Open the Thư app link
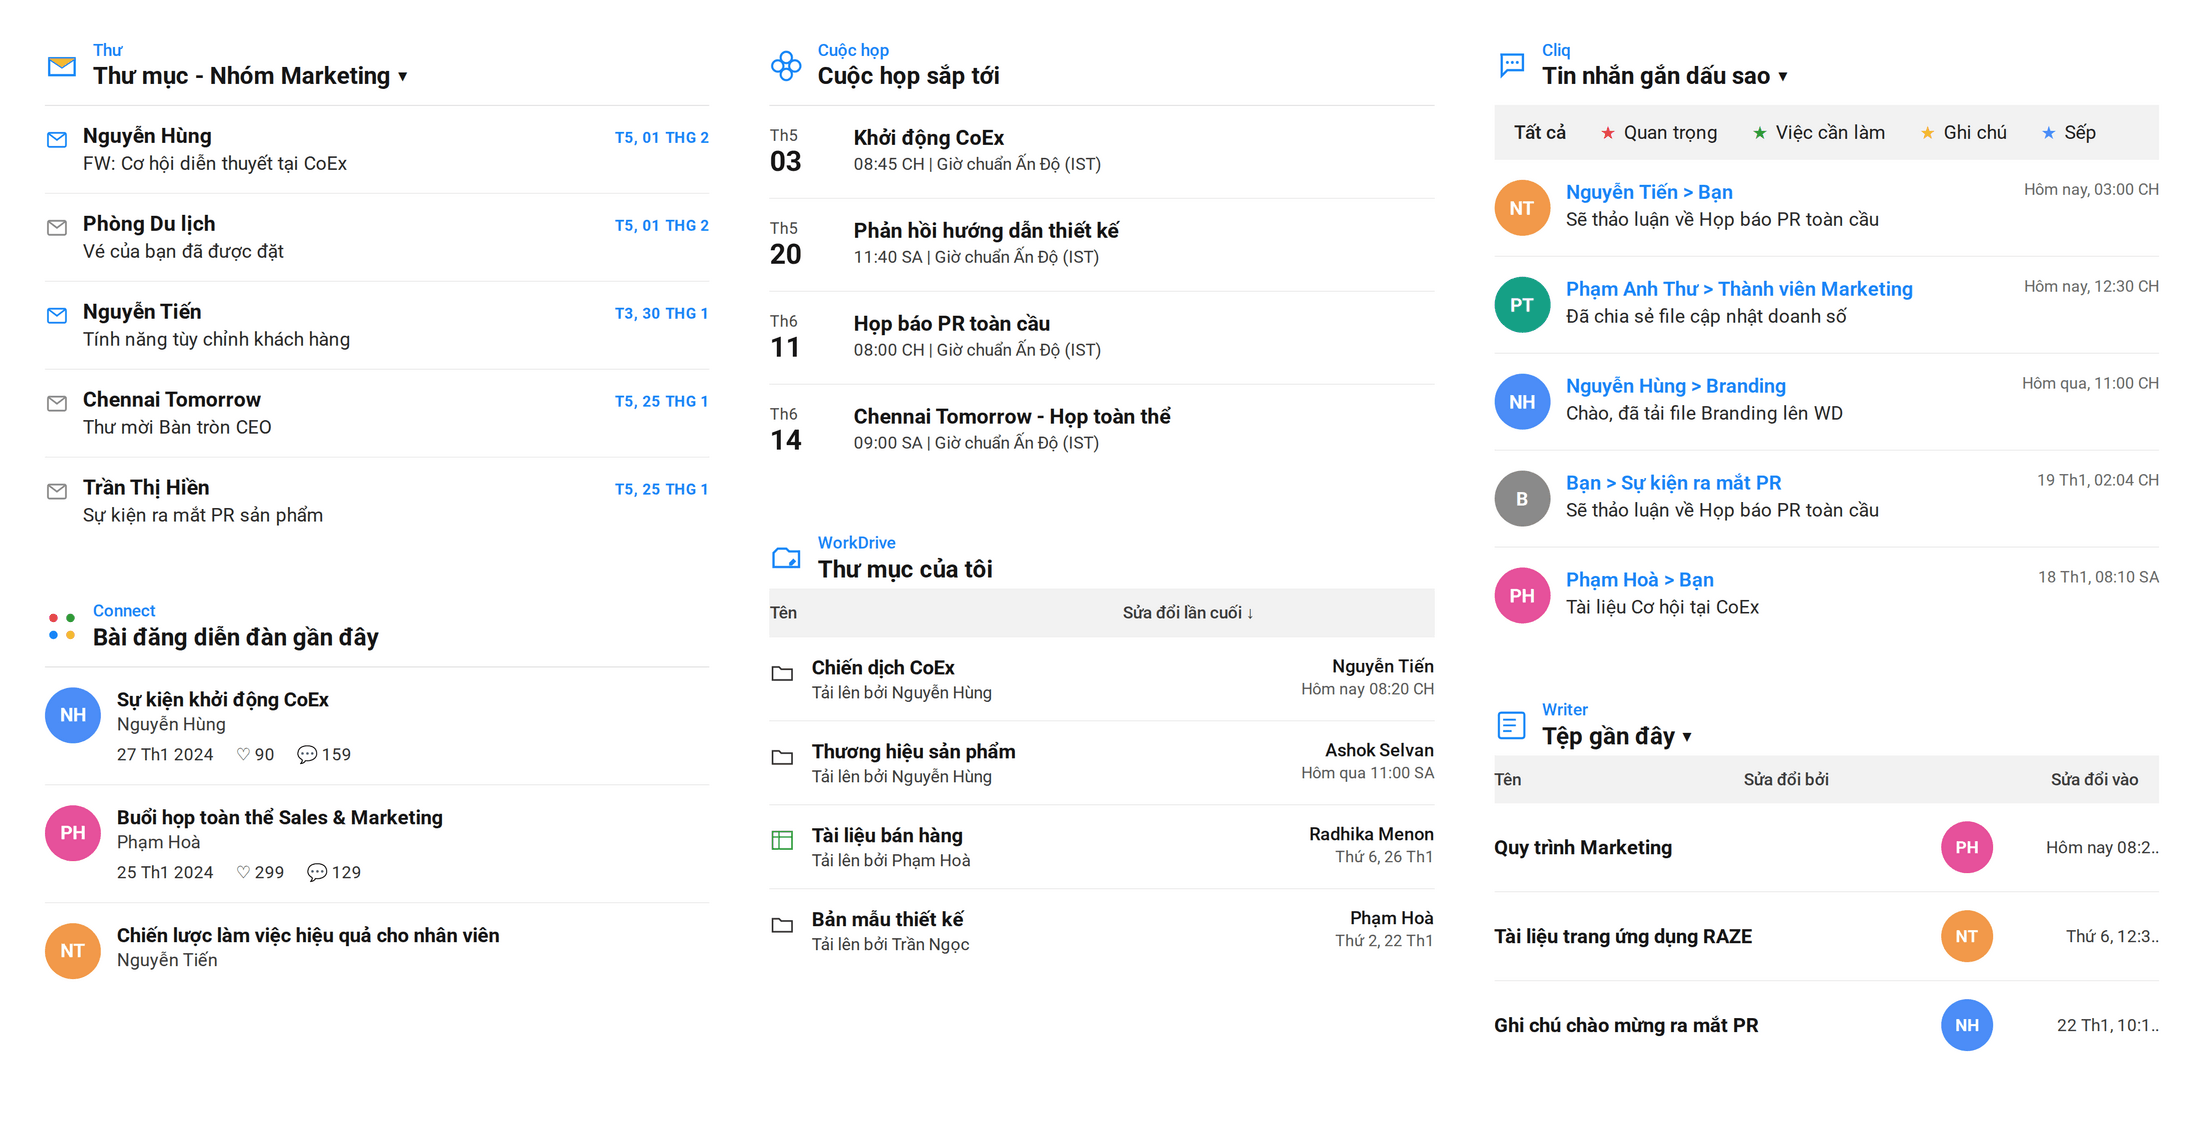The height and width of the screenshot is (1143, 2204). (x=108, y=50)
